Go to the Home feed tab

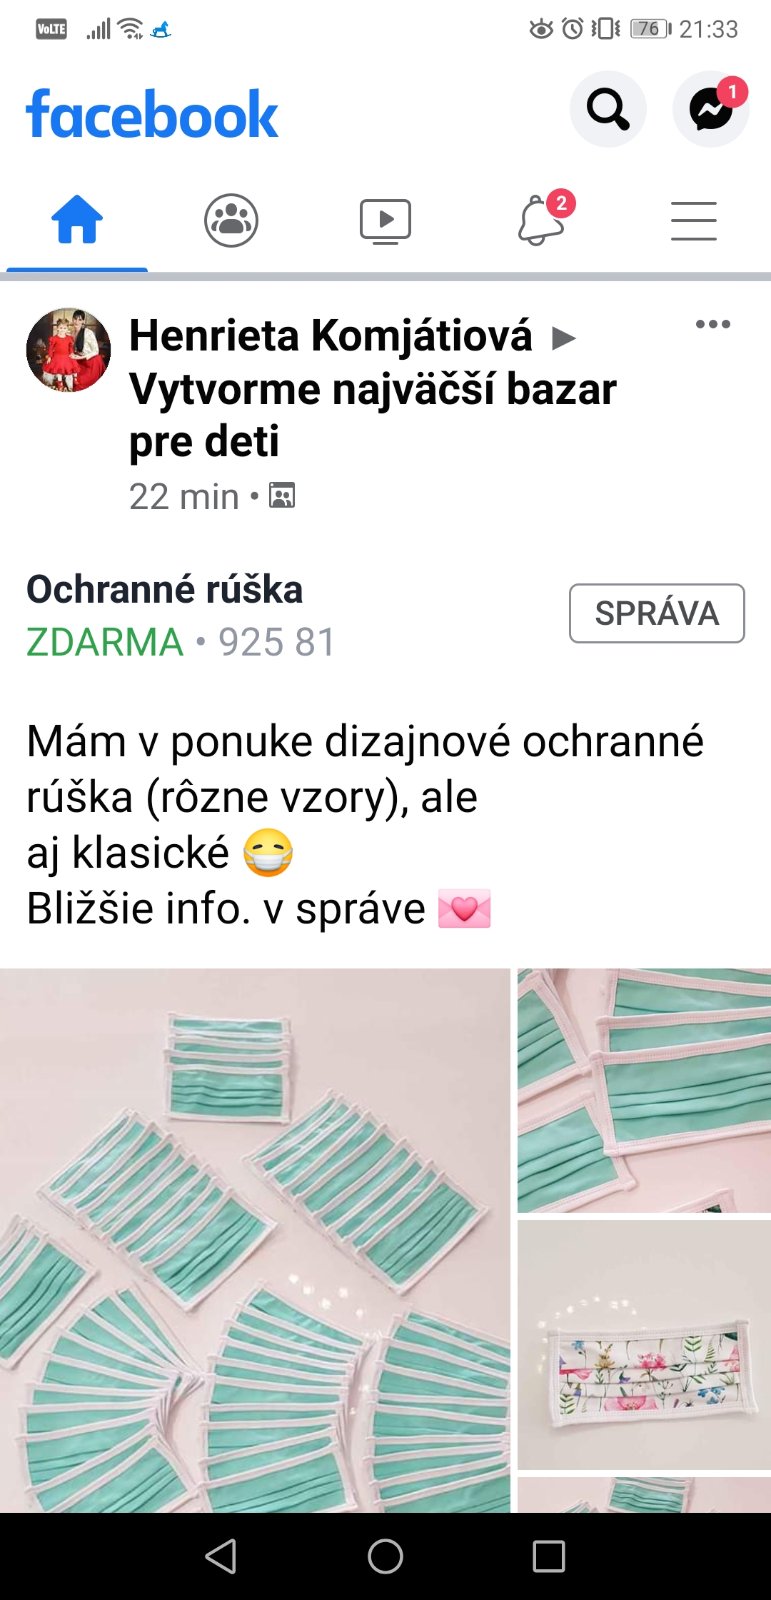click(77, 220)
